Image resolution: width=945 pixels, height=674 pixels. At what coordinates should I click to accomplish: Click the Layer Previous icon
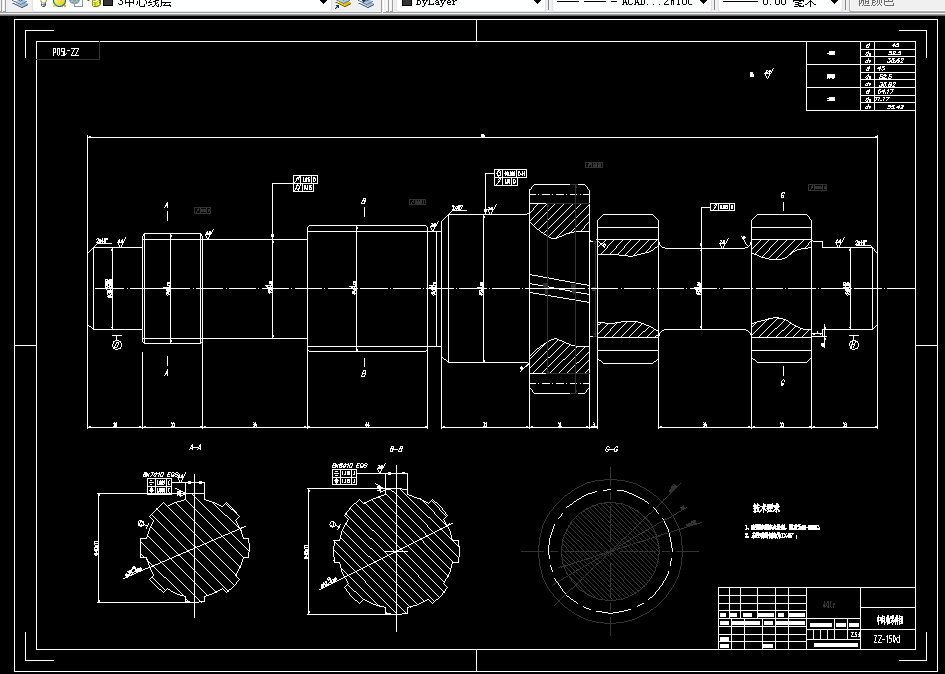[x=366, y=3]
